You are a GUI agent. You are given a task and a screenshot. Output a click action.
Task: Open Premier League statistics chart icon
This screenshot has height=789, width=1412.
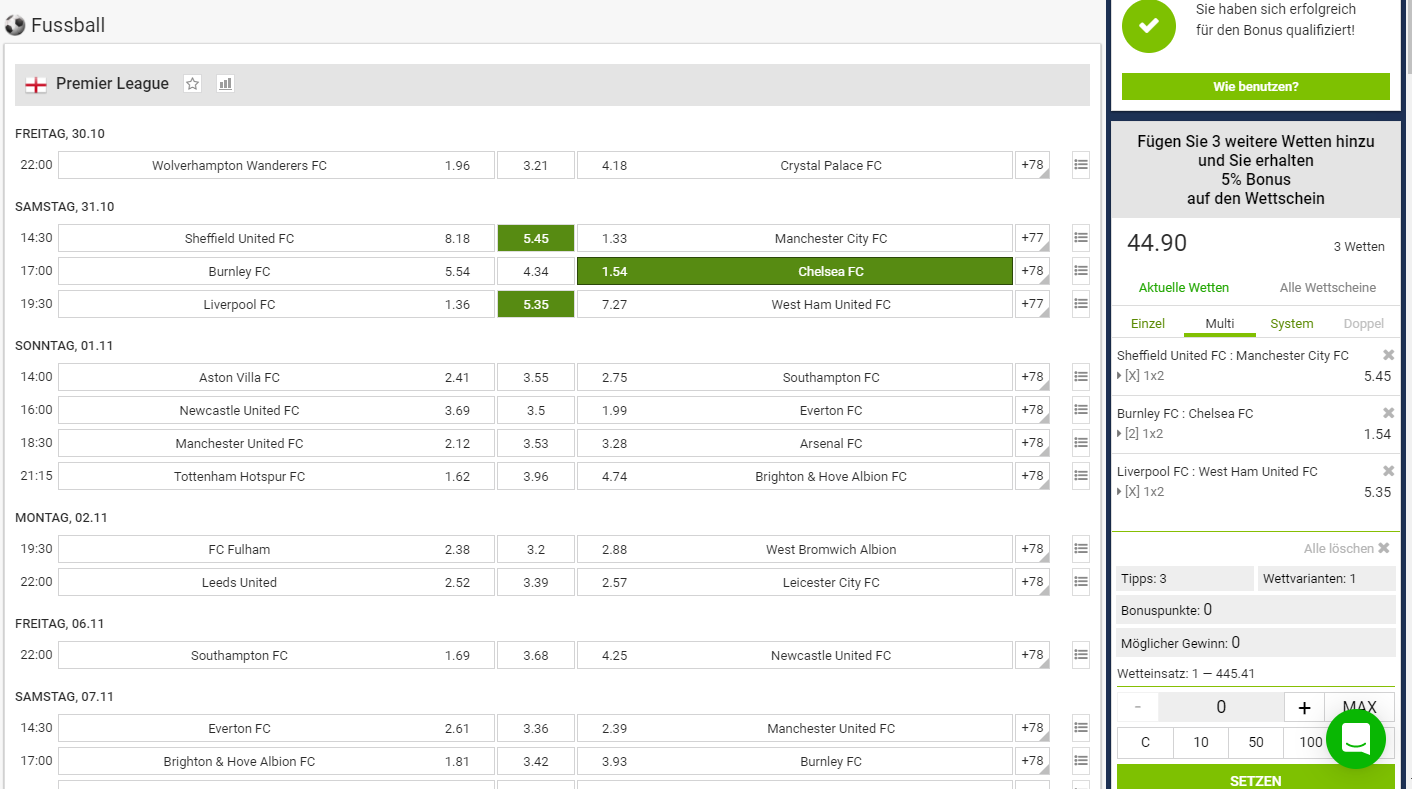(x=225, y=84)
